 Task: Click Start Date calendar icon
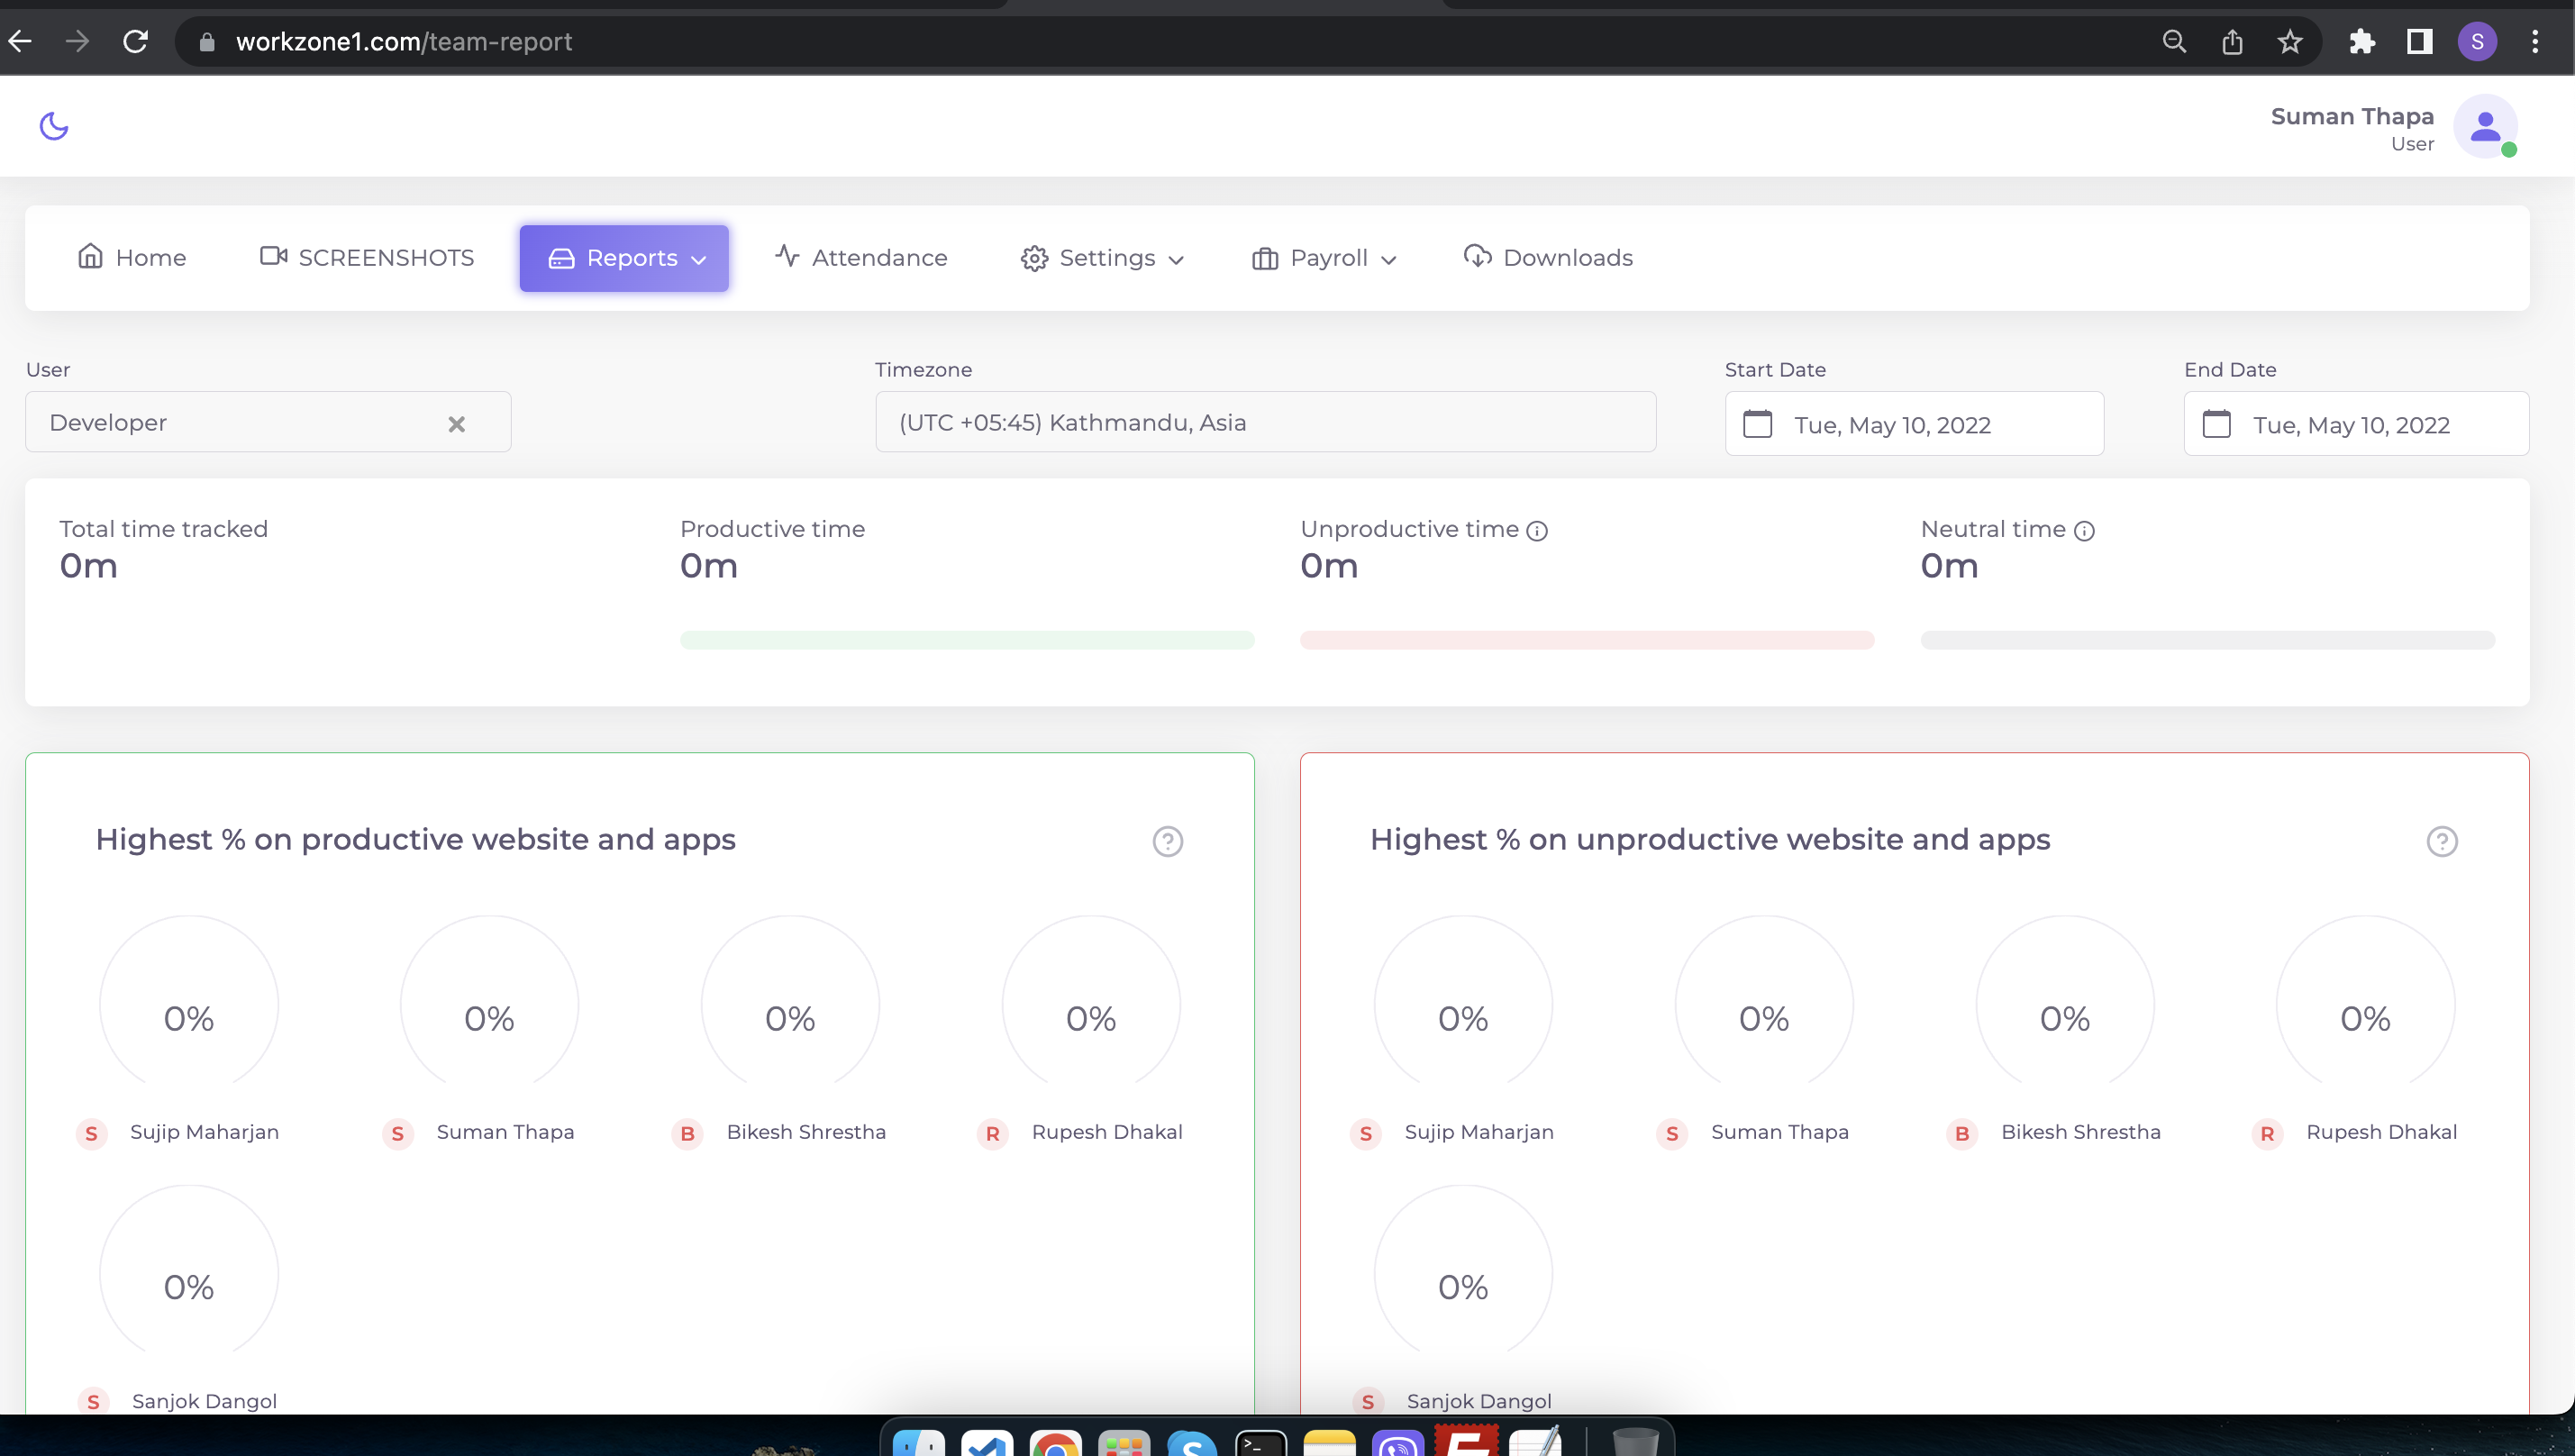click(1757, 424)
